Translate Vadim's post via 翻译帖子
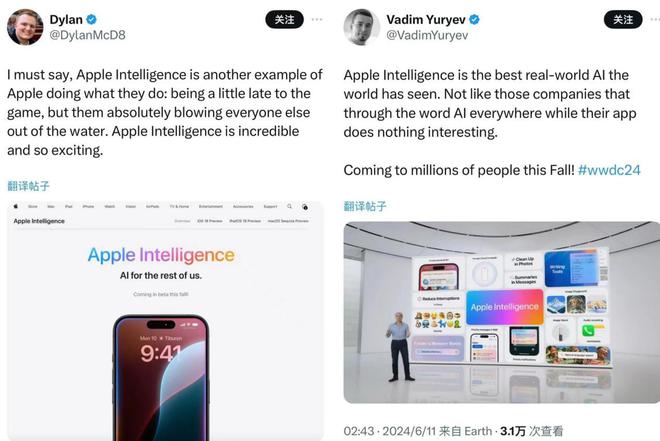 pyautogui.click(x=365, y=206)
